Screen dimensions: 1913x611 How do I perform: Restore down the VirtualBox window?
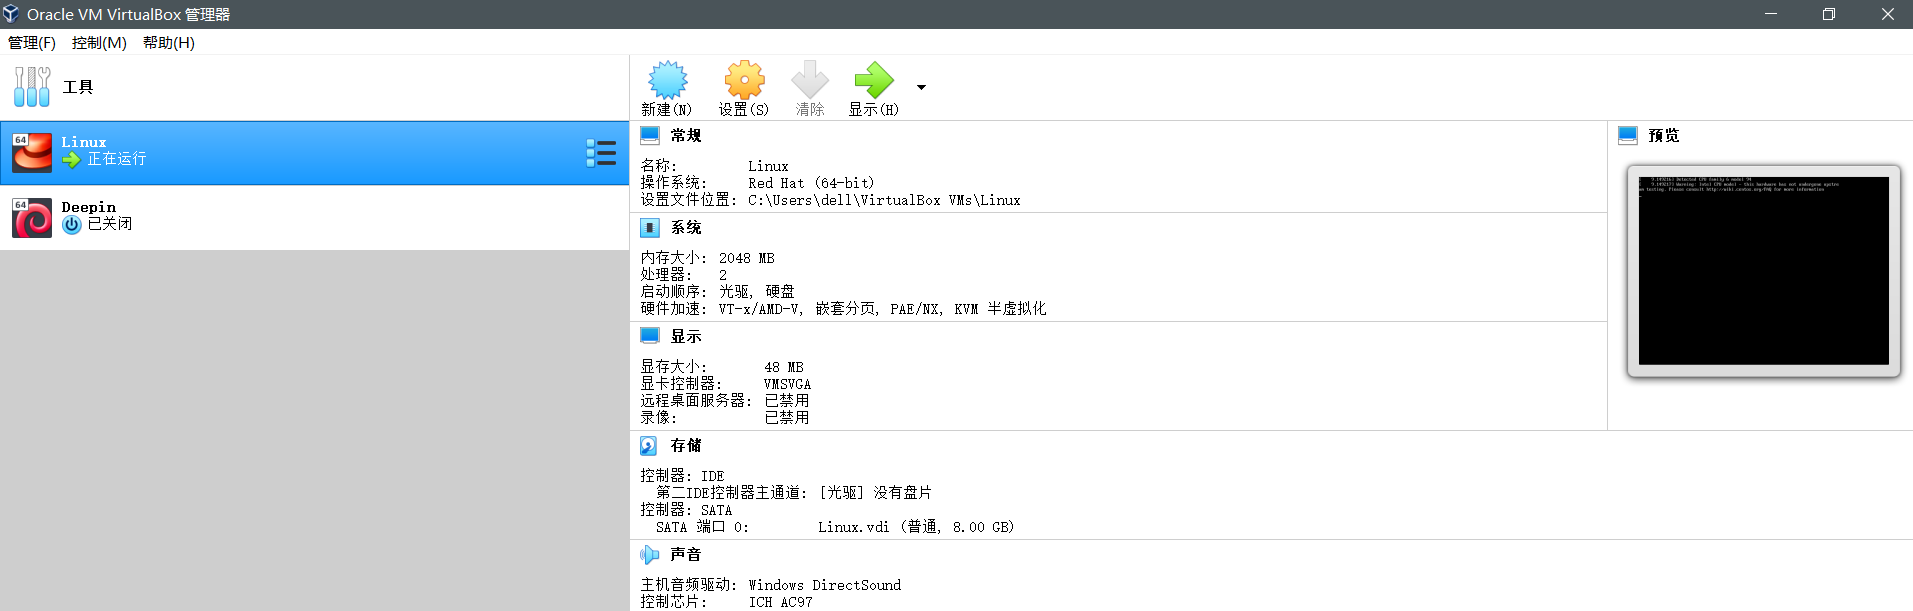1828,14
